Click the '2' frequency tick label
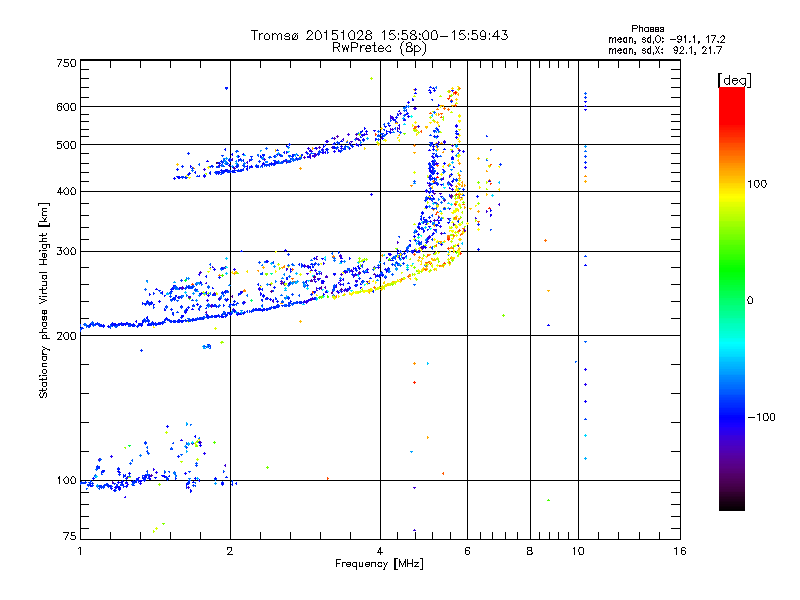This screenshot has height=600, width=800. pyautogui.click(x=230, y=551)
